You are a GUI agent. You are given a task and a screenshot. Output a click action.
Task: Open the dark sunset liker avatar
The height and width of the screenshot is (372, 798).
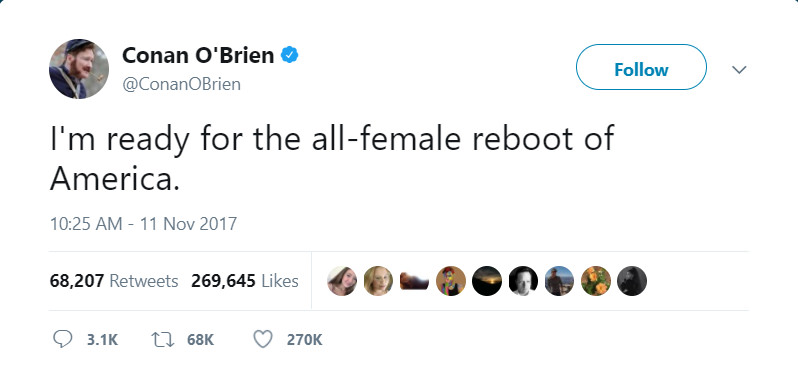[x=487, y=281]
